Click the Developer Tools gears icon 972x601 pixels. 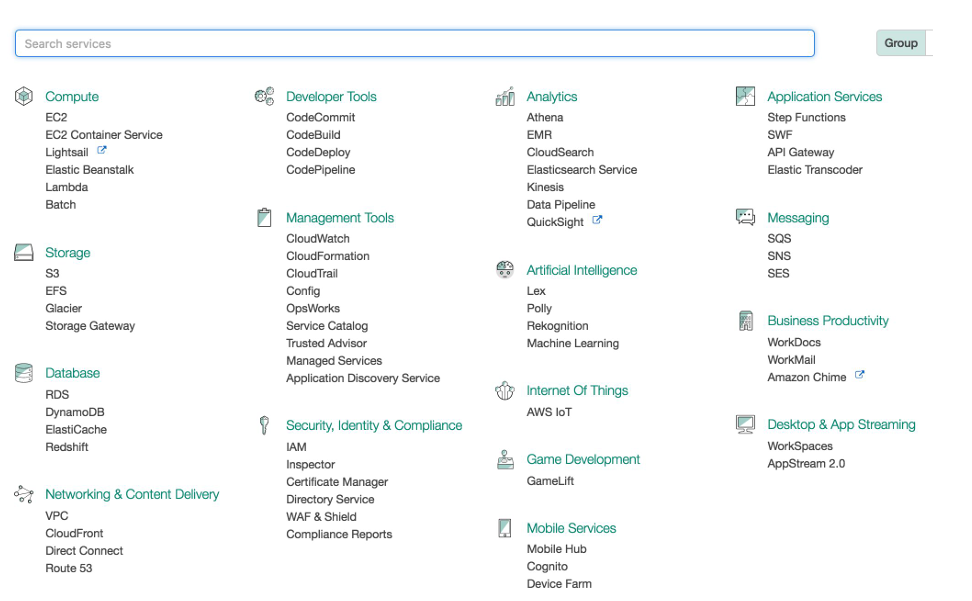[x=264, y=96]
